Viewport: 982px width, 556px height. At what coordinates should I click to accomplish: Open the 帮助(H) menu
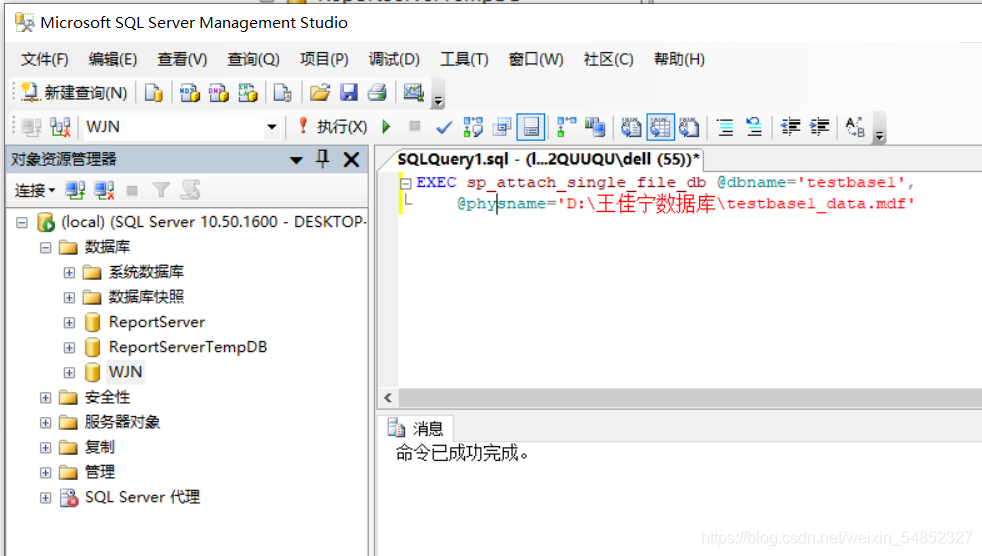tap(680, 59)
